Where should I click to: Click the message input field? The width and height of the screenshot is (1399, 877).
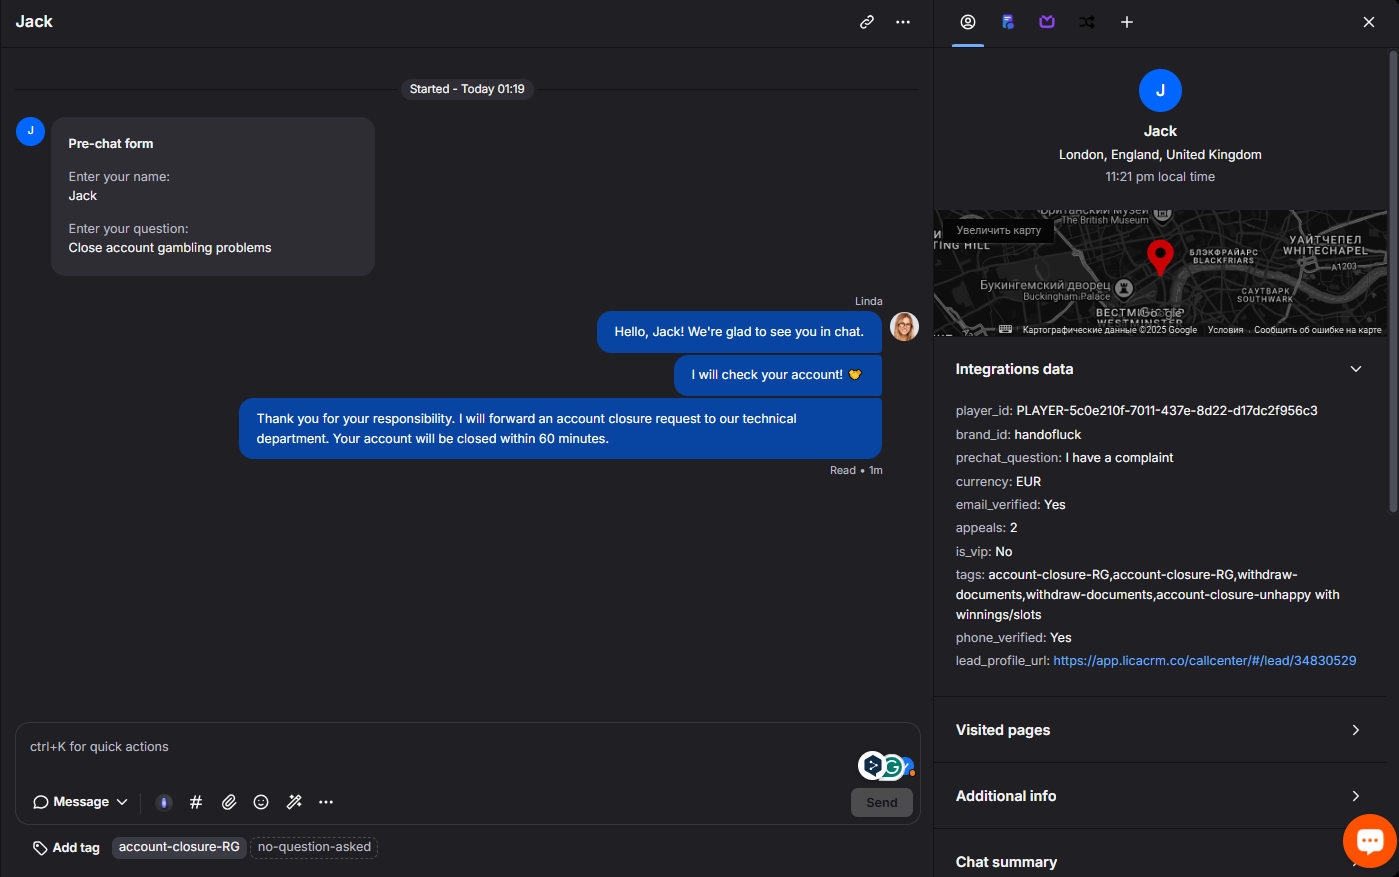point(440,747)
